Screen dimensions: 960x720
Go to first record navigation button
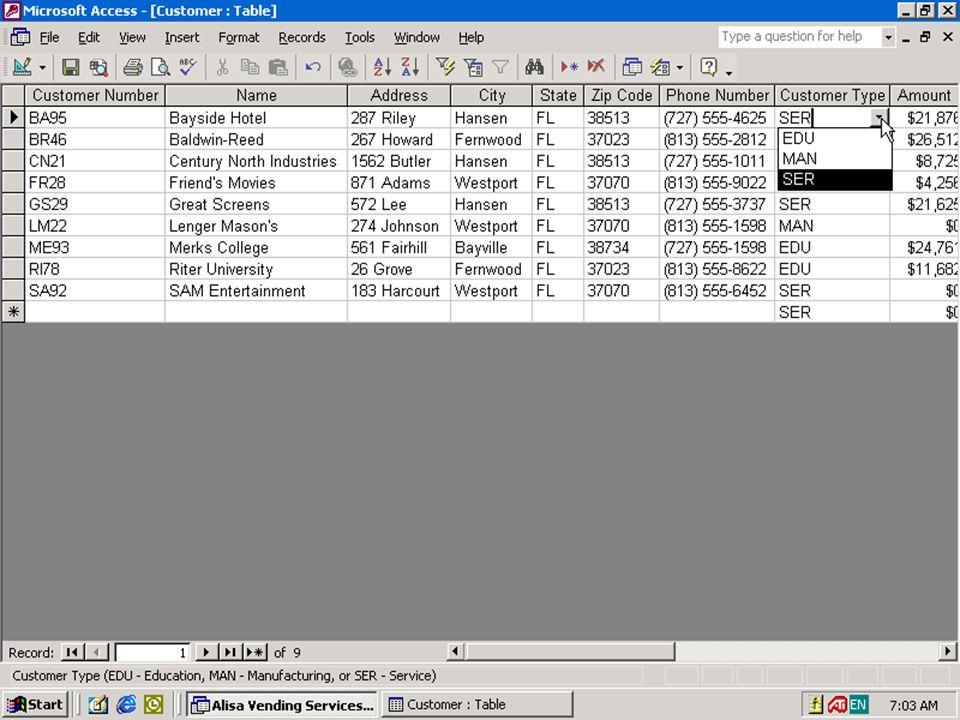72,653
